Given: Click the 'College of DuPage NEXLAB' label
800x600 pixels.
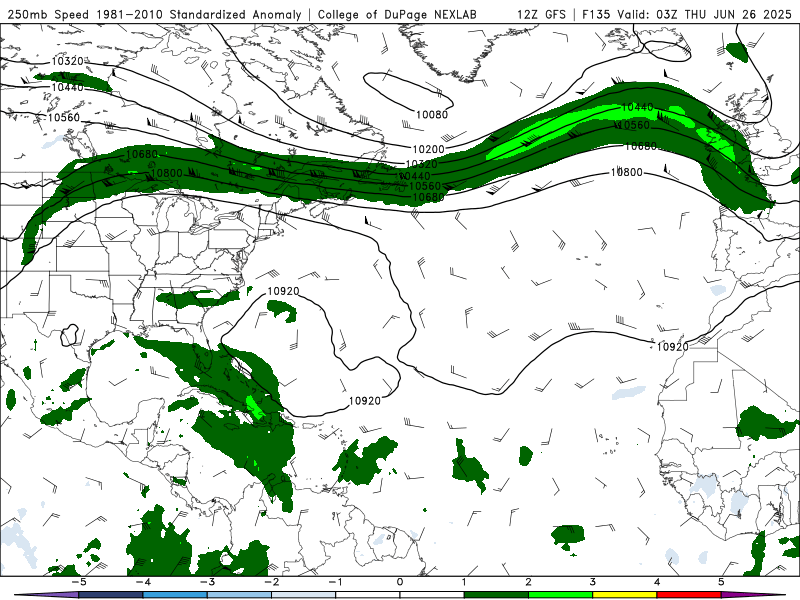Looking at the screenshot, I should tap(397, 14).
